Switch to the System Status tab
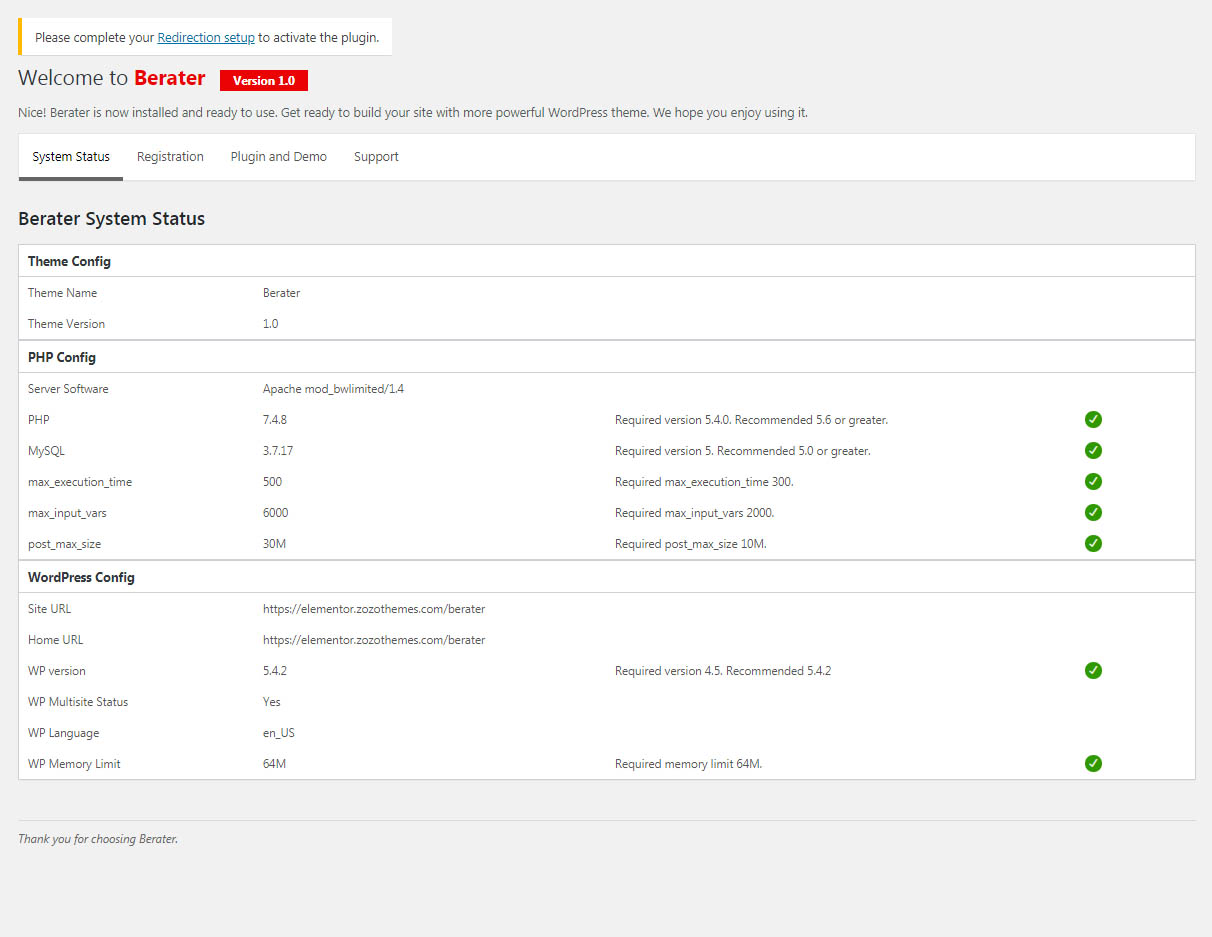Image resolution: width=1212 pixels, height=937 pixels. (71, 157)
